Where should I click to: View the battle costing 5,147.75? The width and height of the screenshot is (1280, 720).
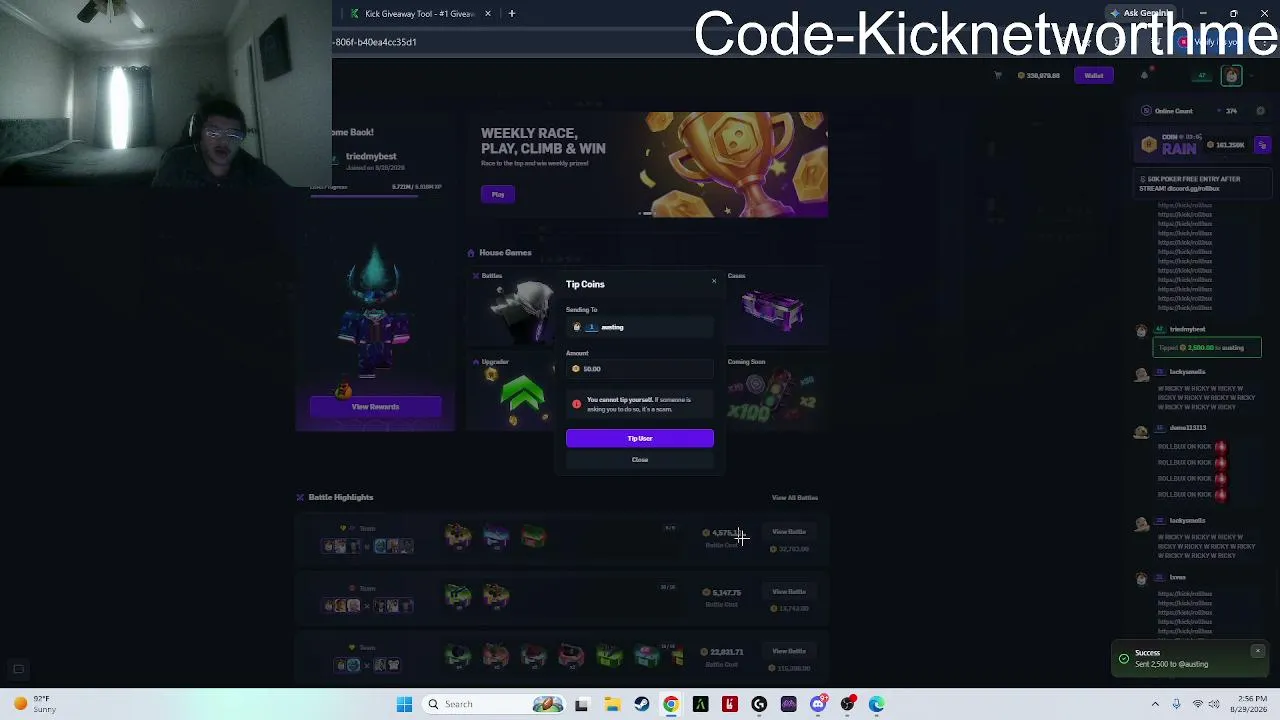[789, 592]
